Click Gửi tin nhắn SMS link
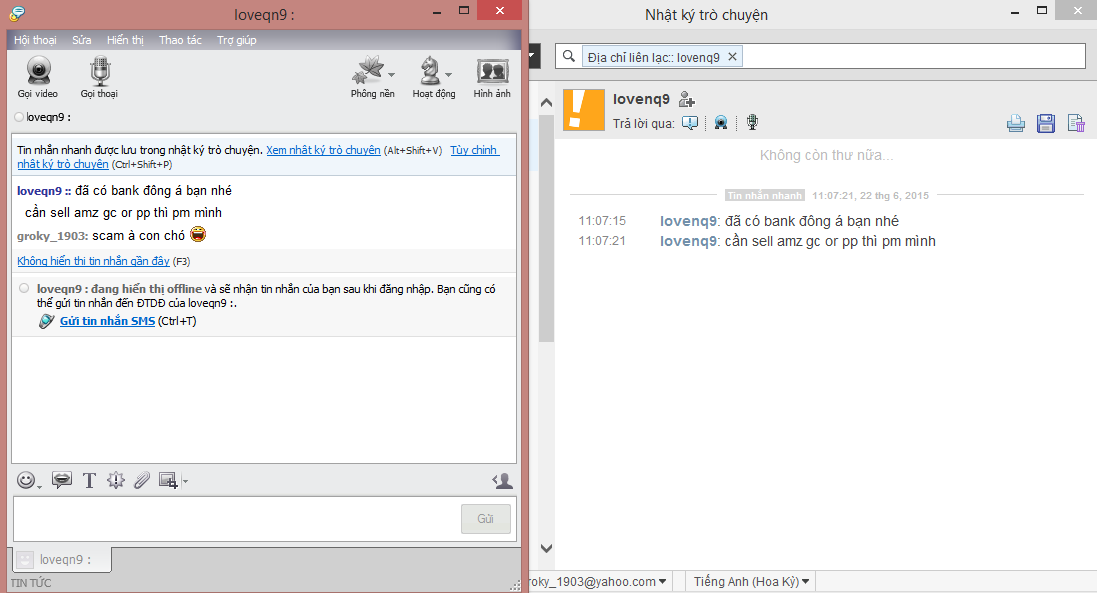Image resolution: width=1097 pixels, height=593 pixels. pos(107,321)
